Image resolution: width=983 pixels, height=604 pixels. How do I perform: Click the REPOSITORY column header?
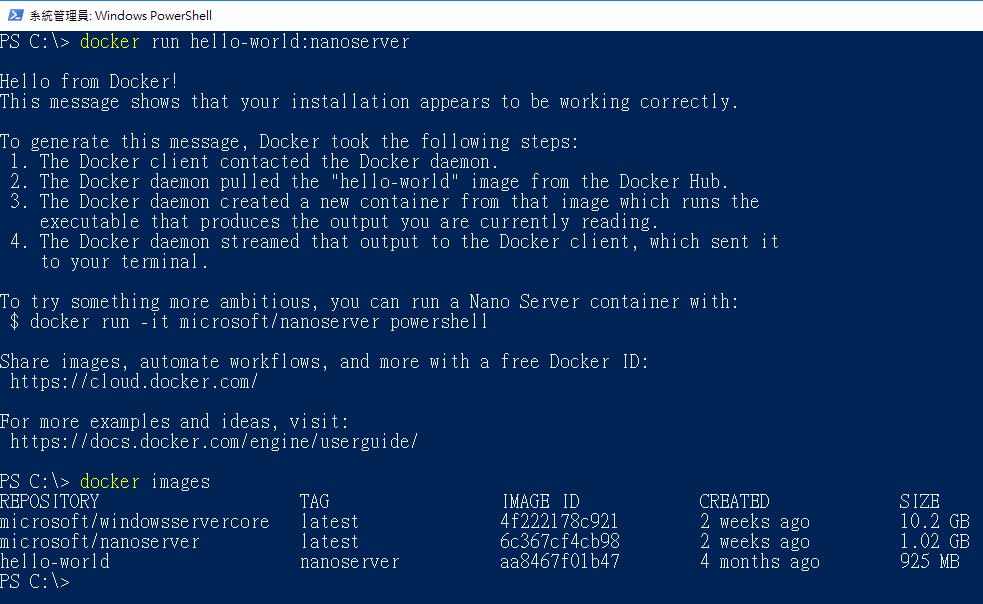point(50,502)
